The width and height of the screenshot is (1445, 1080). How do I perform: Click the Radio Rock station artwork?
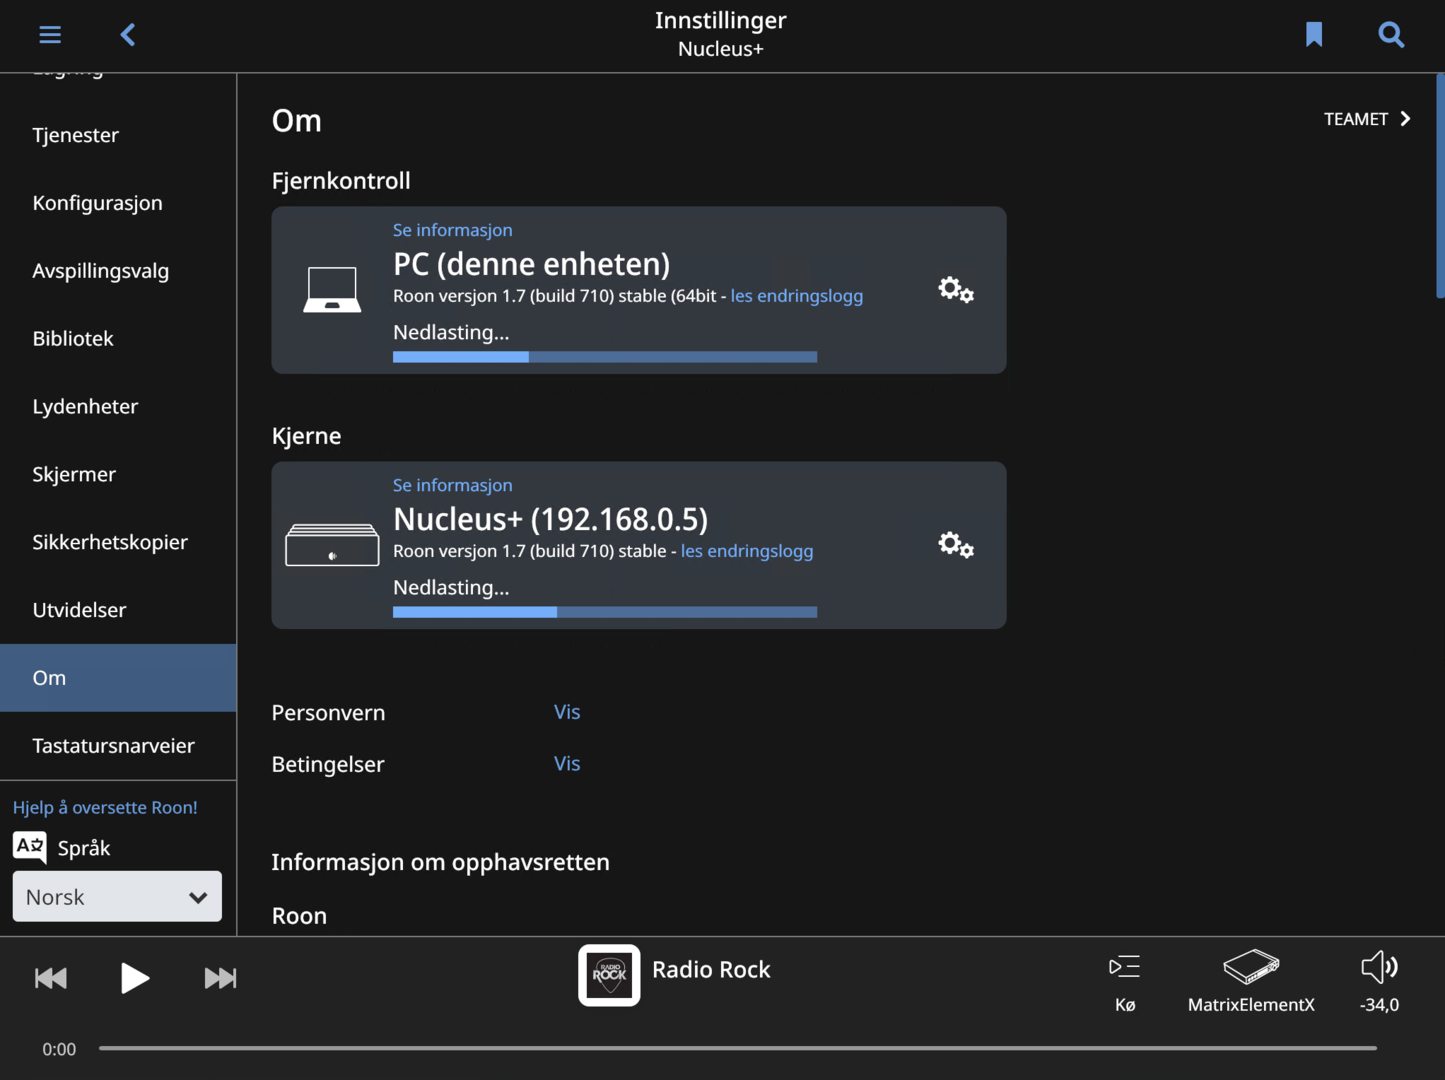(609, 975)
